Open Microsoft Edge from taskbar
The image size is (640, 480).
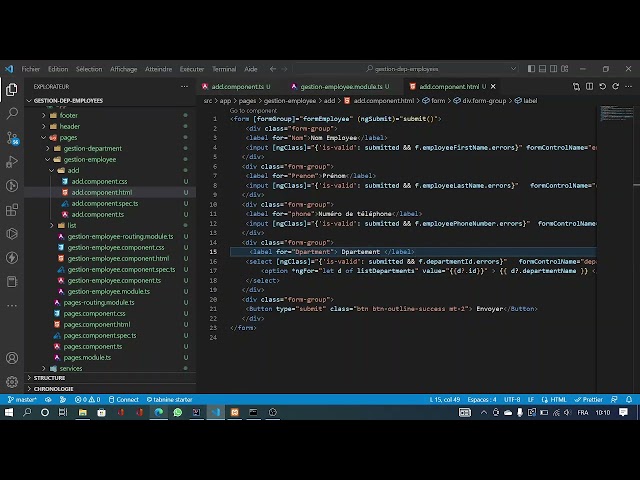click(158, 412)
